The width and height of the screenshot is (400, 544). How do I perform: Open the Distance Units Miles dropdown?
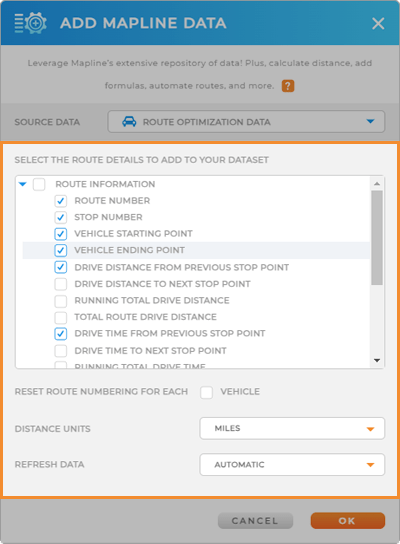tap(292, 428)
